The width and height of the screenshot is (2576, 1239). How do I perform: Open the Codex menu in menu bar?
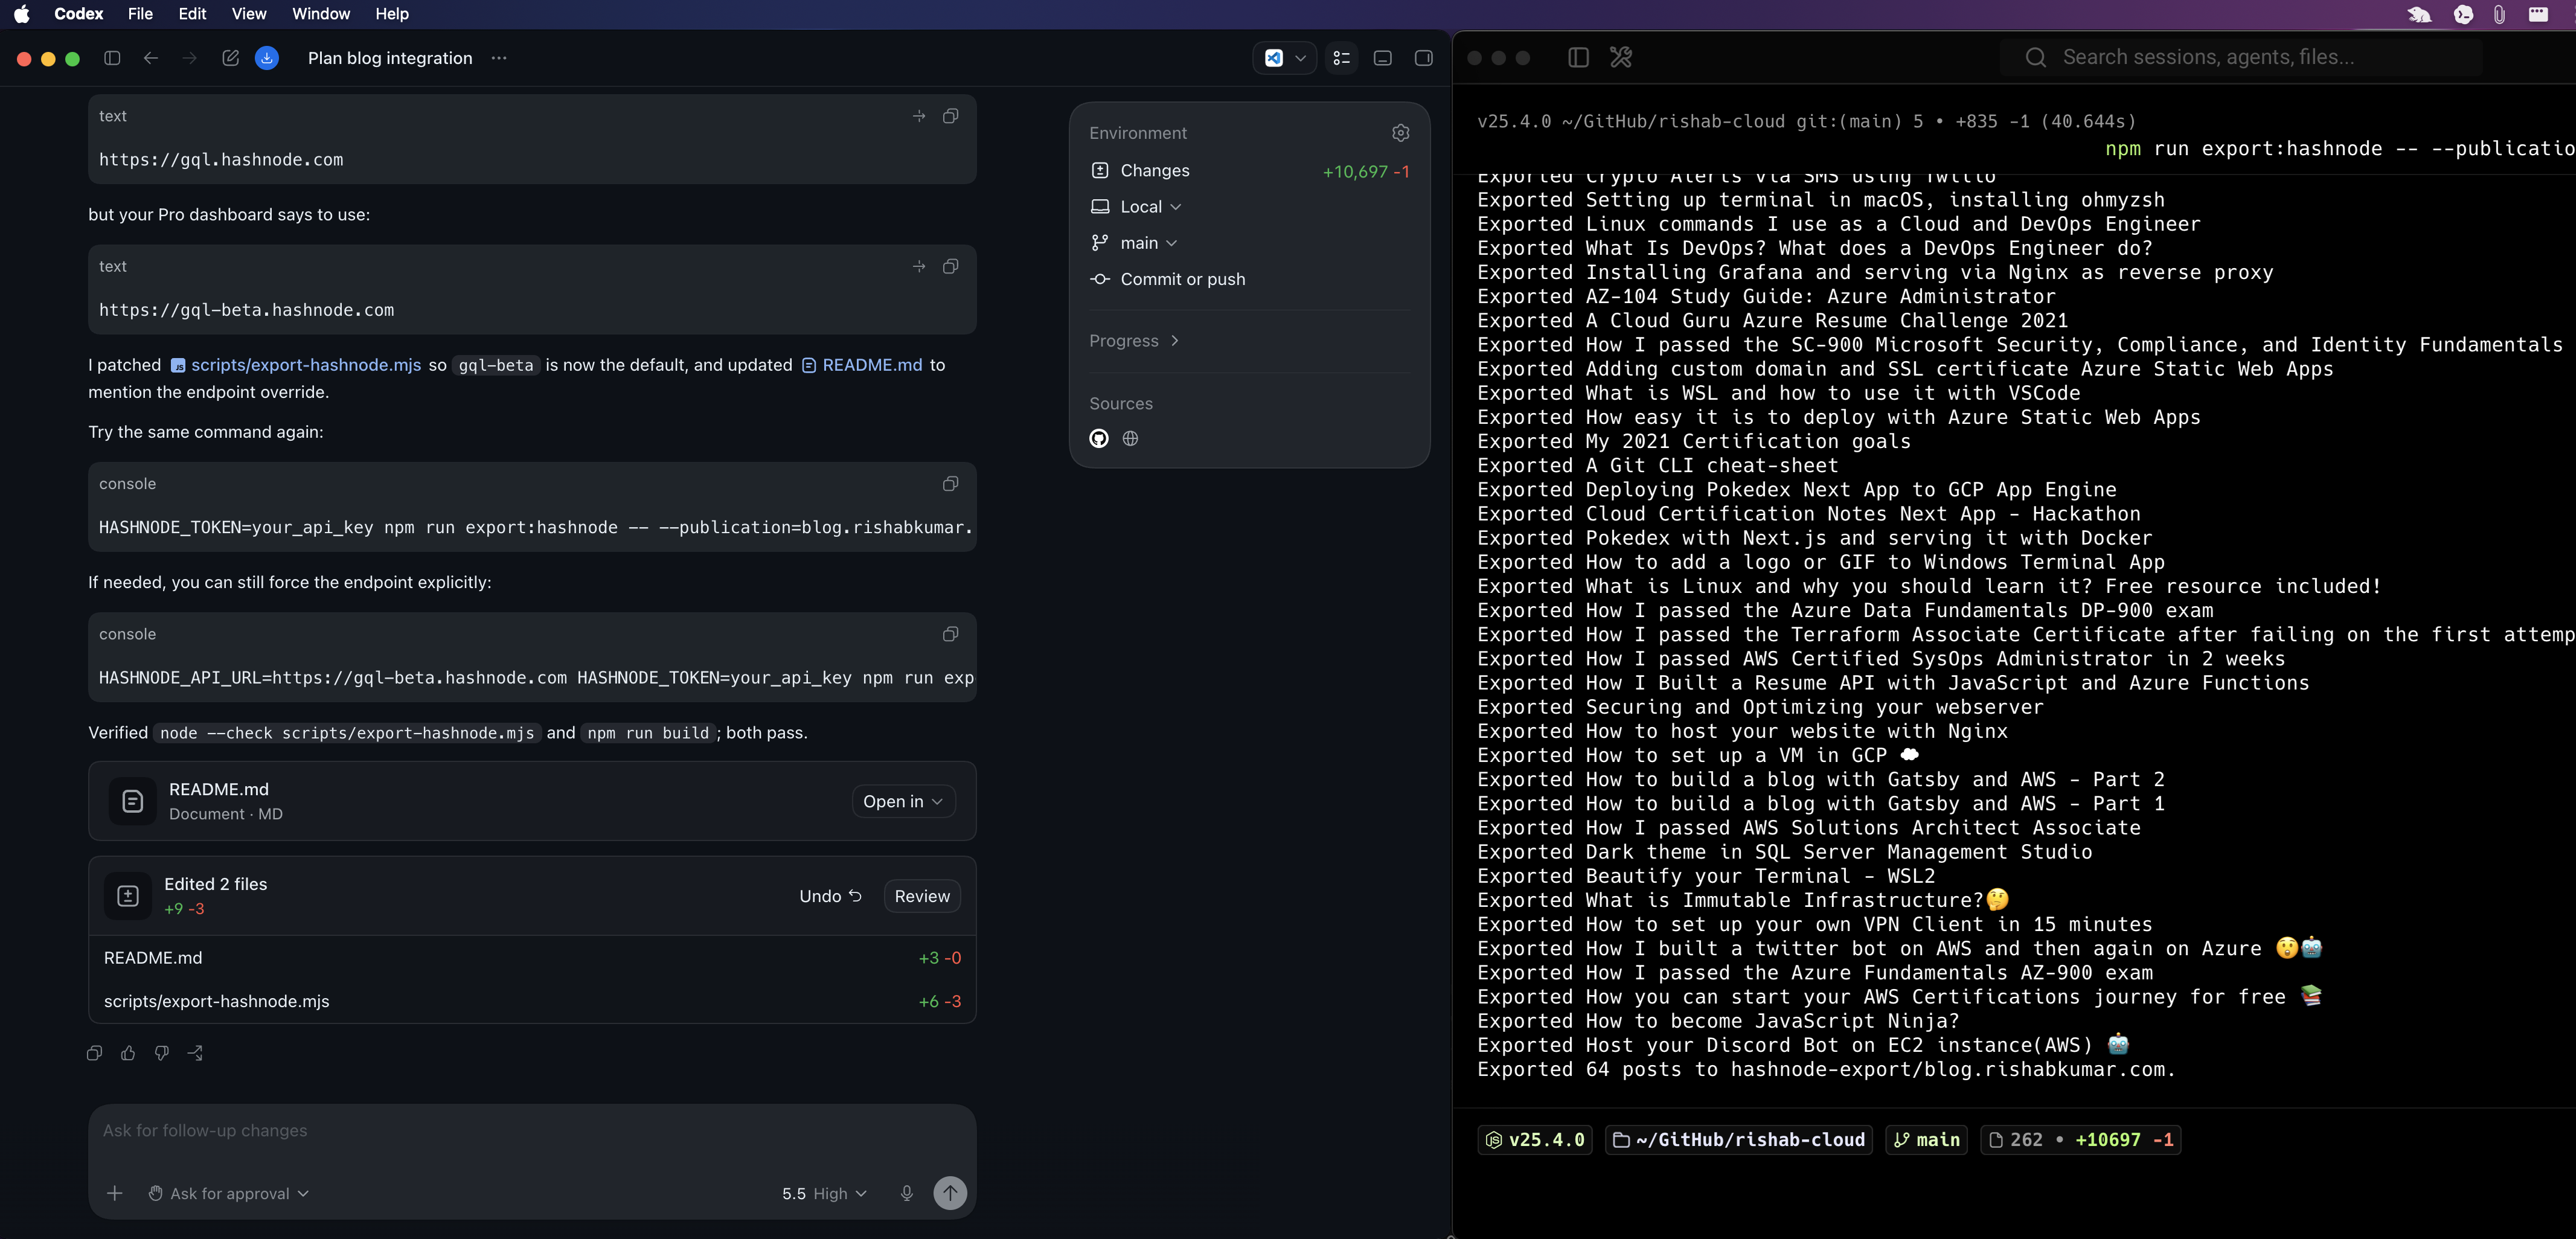pos(79,14)
